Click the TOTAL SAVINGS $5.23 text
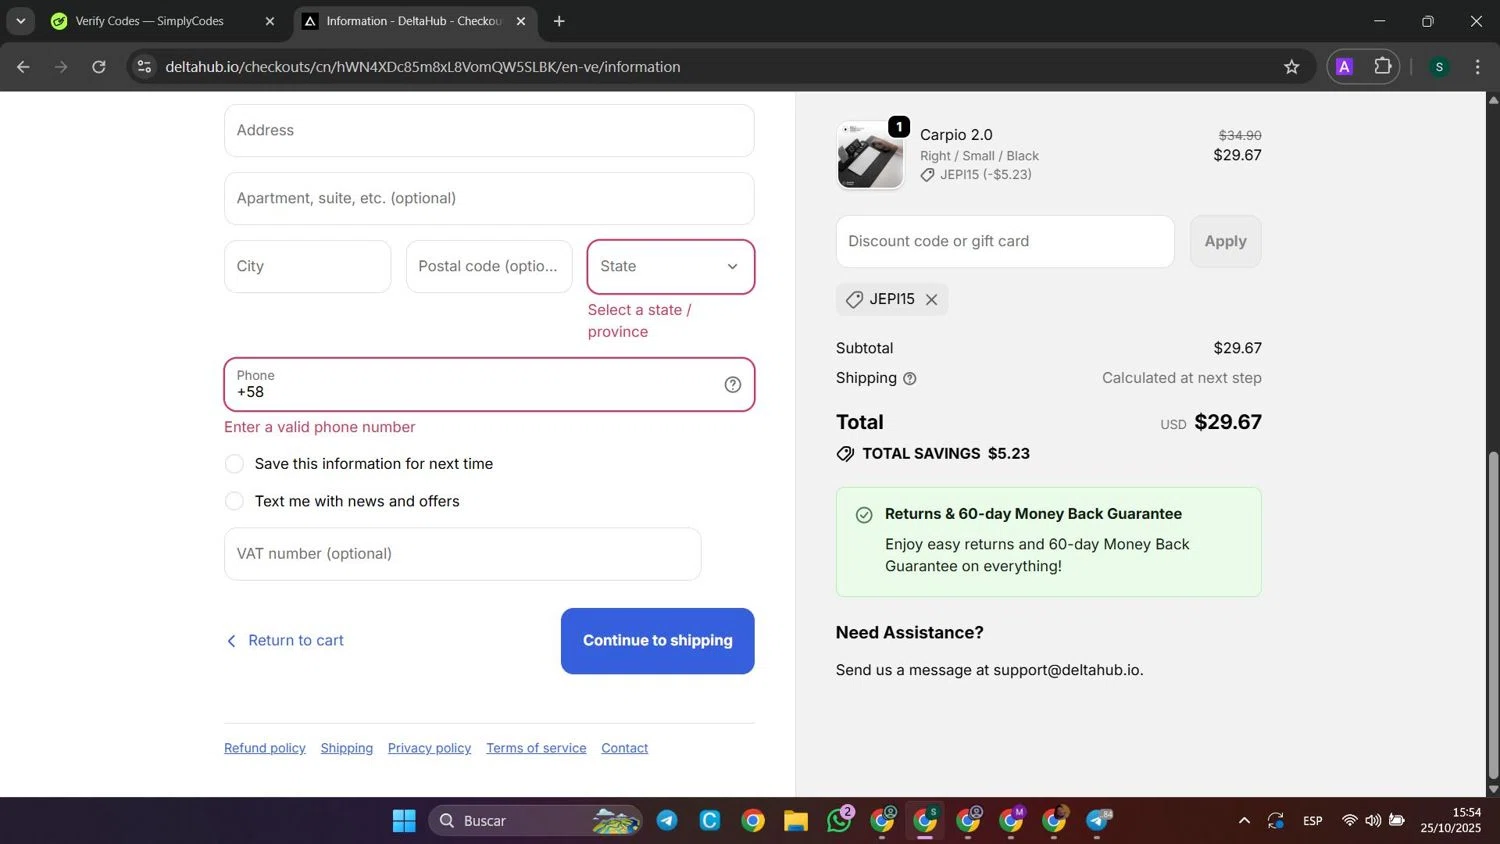1500x844 pixels. pyautogui.click(x=946, y=454)
